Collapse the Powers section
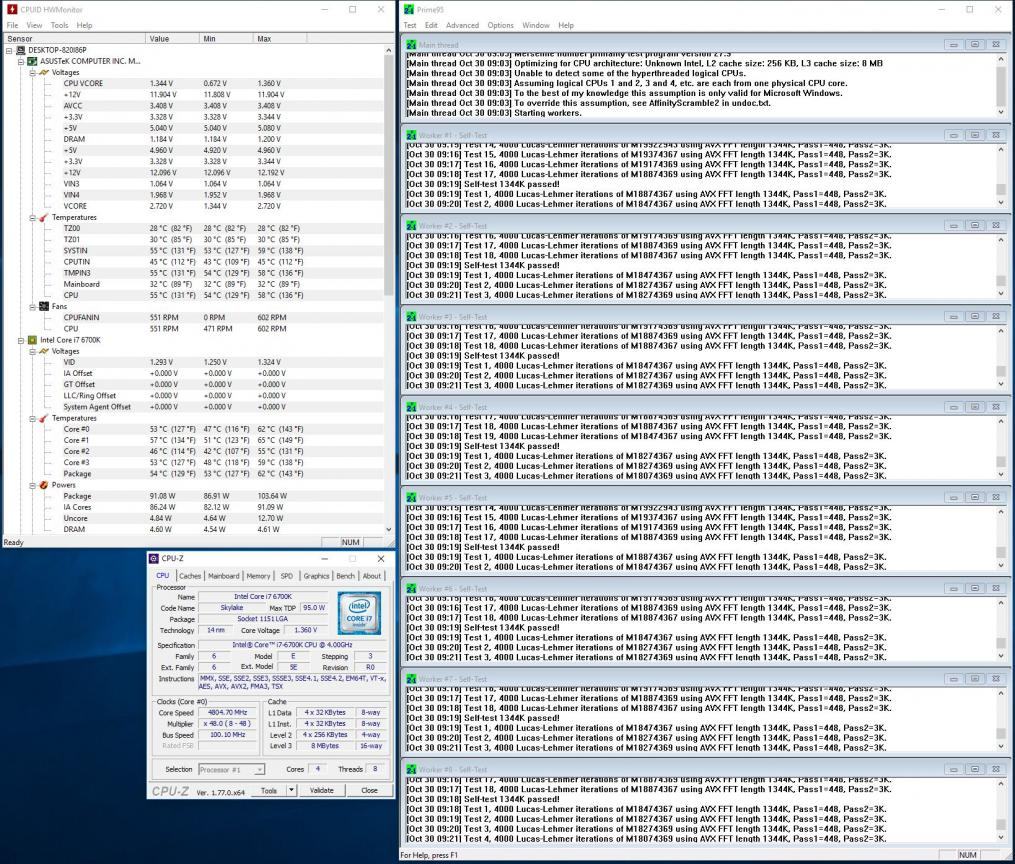The height and width of the screenshot is (864, 1015). coord(32,485)
